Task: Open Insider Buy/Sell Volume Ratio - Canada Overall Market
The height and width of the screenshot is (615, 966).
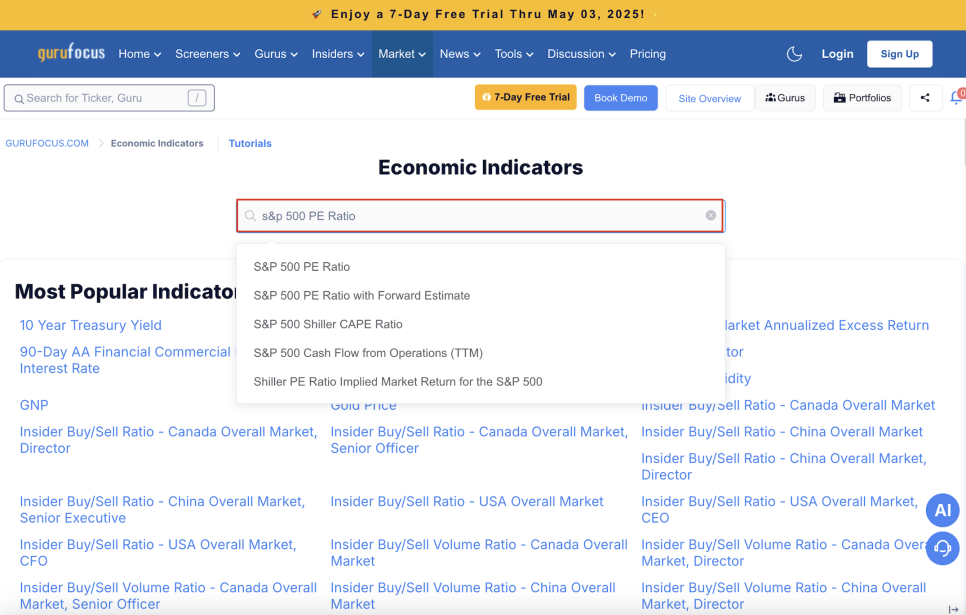Action: pyautogui.click(x=479, y=553)
